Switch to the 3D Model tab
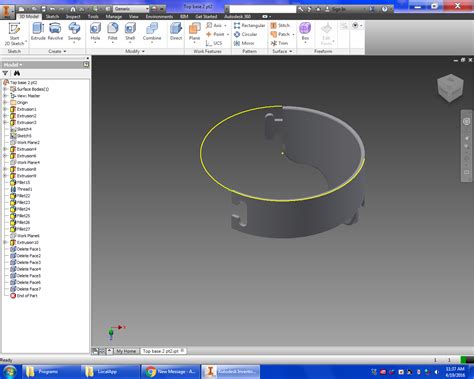The image size is (474, 379). [x=29, y=16]
